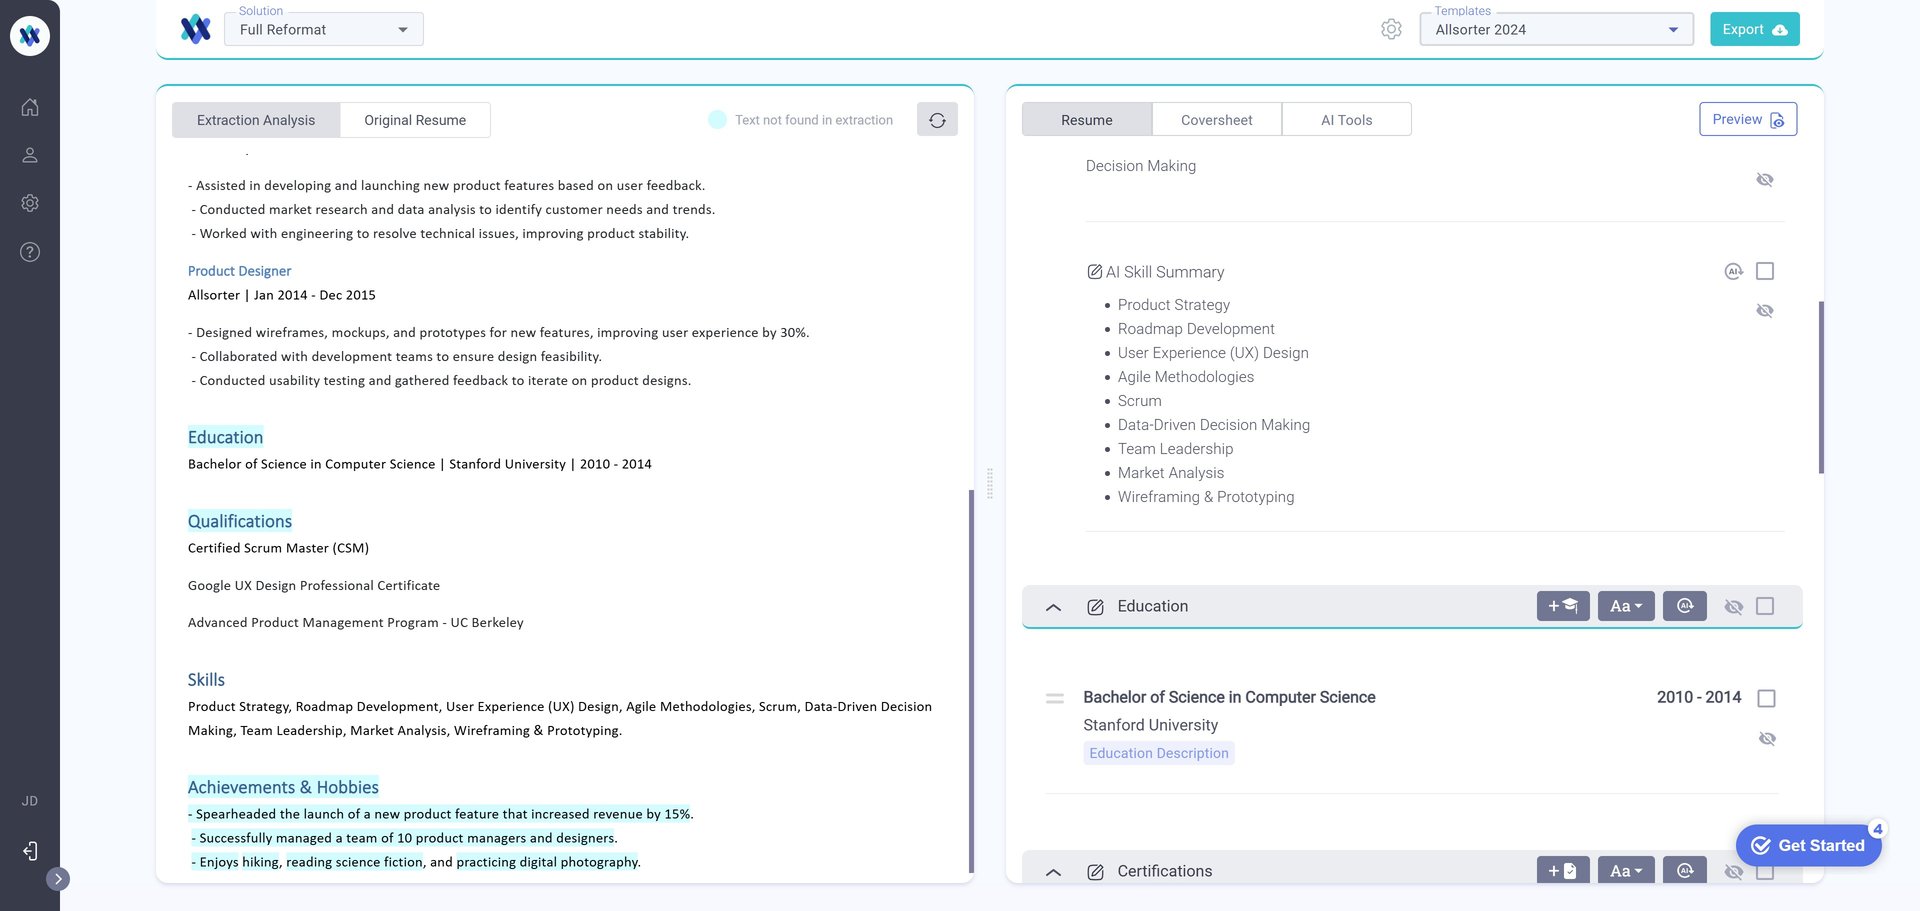Open sidebar Settings gear
Image resolution: width=1920 pixels, height=911 pixels.
tap(30, 203)
